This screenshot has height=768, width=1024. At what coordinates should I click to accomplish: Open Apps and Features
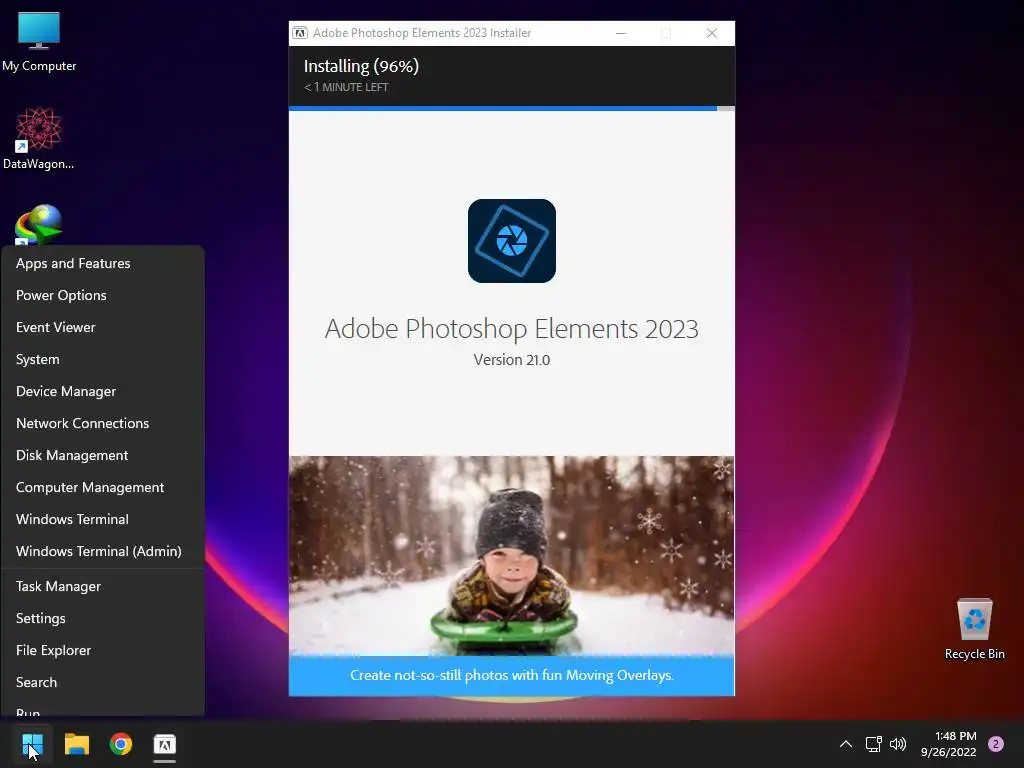coord(103,263)
